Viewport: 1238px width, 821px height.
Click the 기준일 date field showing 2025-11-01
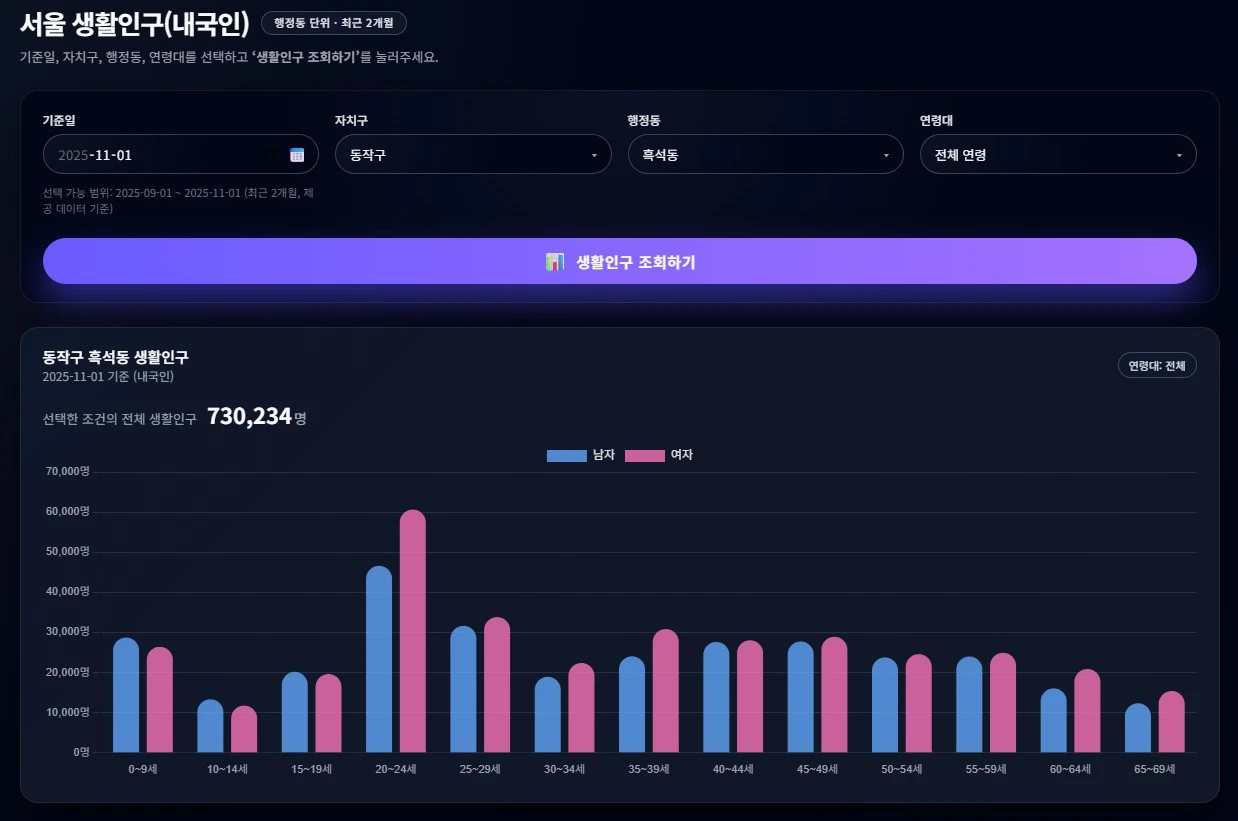coord(160,155)
